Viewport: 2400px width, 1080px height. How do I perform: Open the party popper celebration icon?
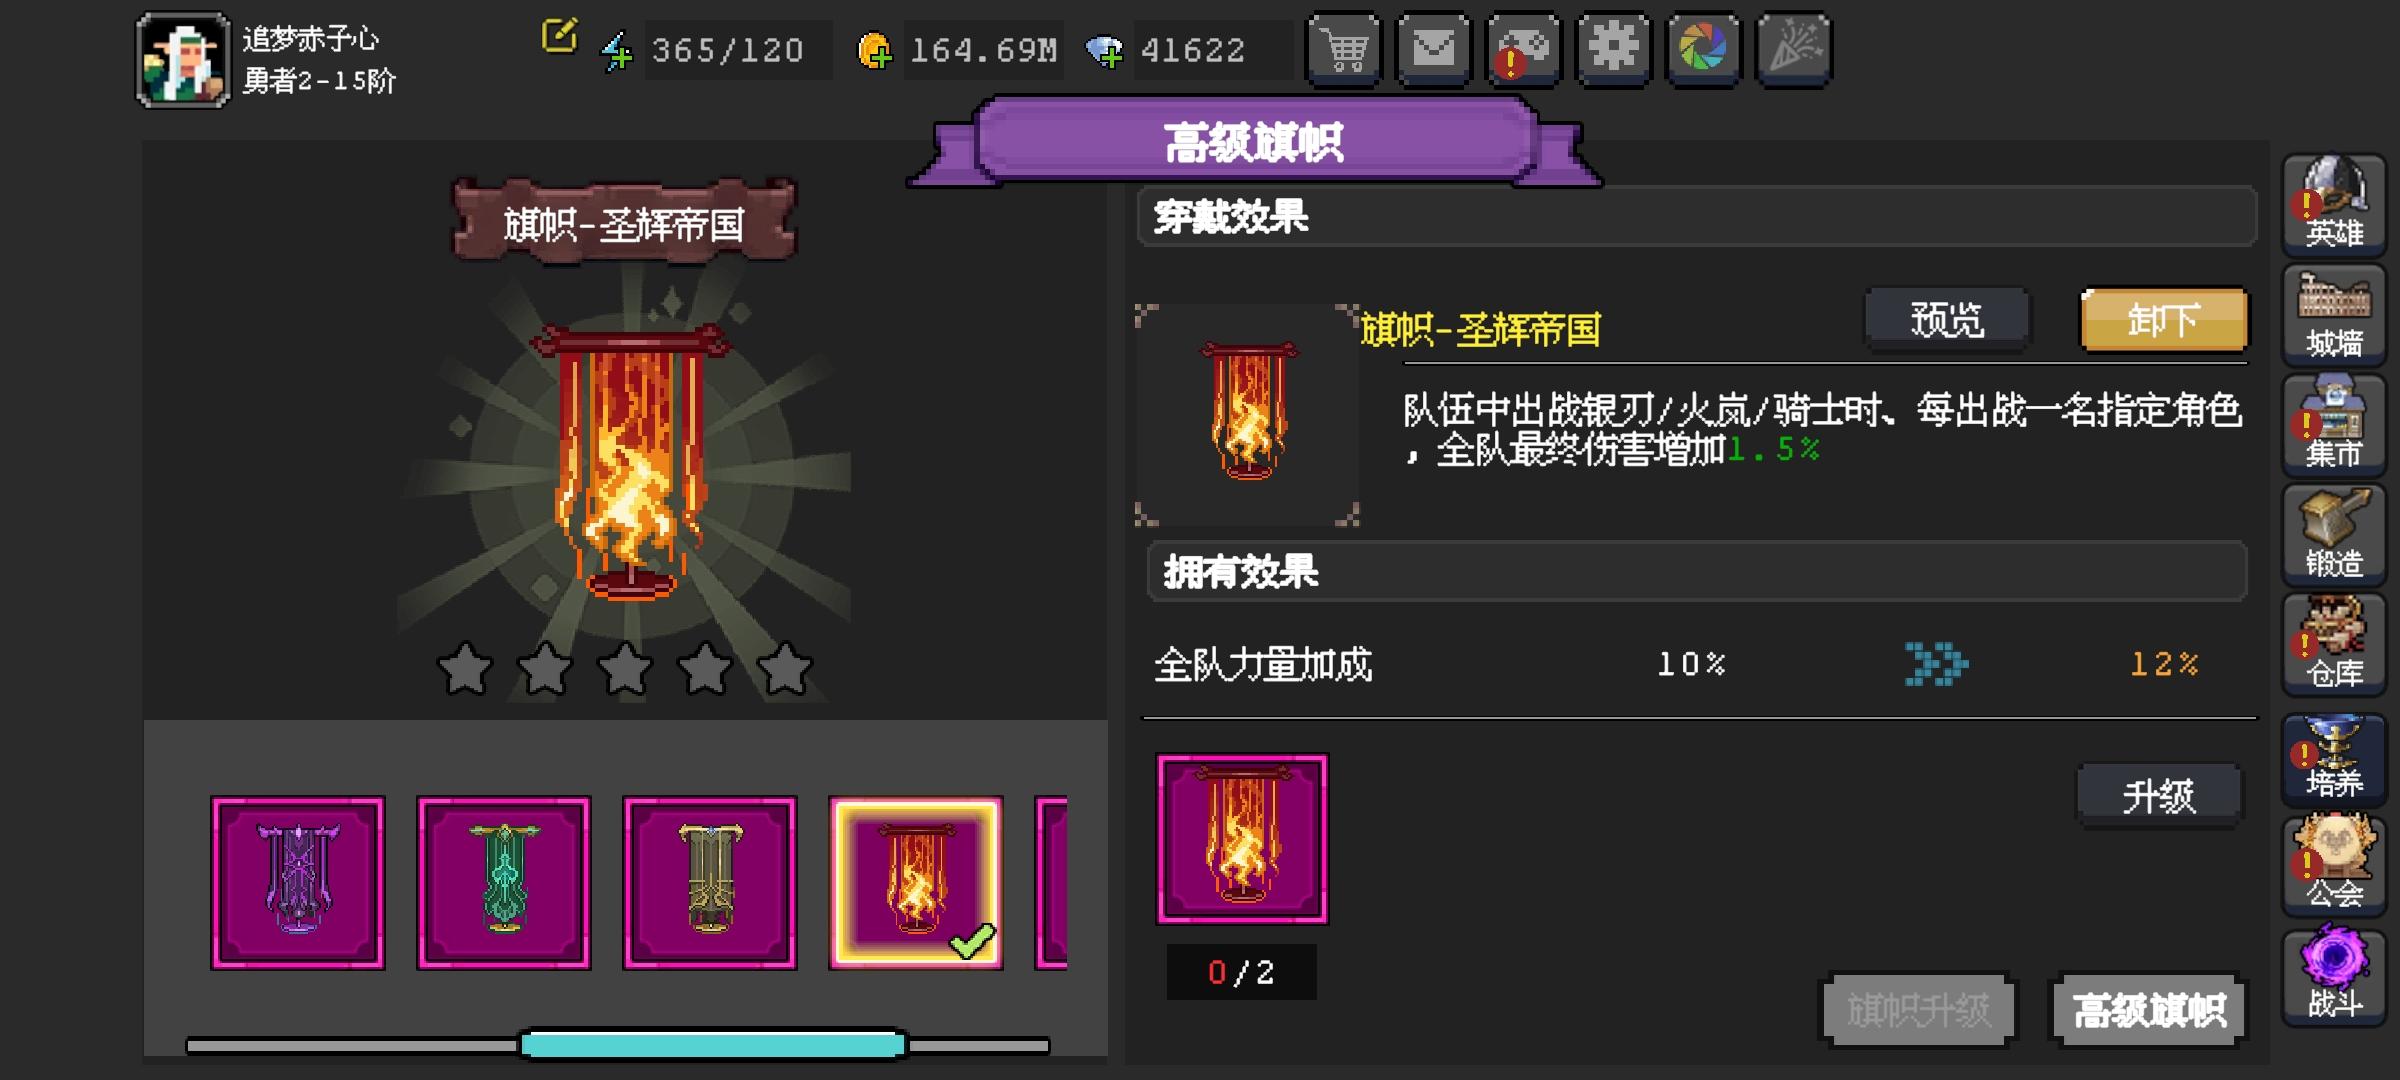[1794, 49]
